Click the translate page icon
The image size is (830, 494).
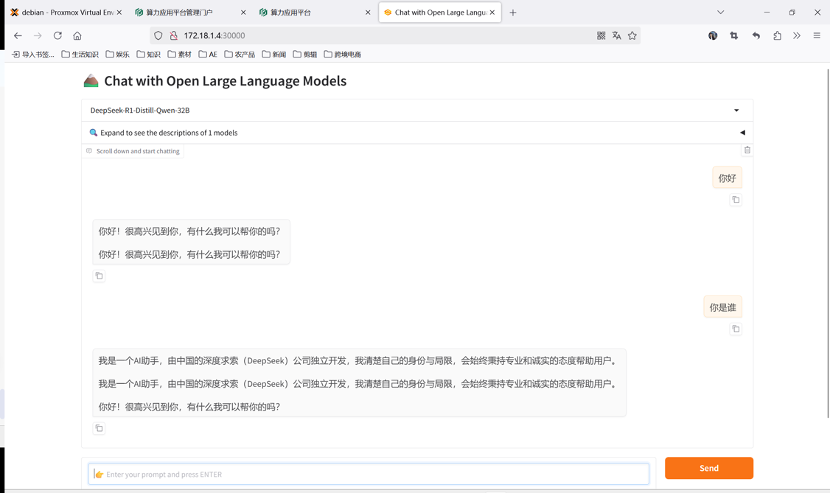pos(617,35)
